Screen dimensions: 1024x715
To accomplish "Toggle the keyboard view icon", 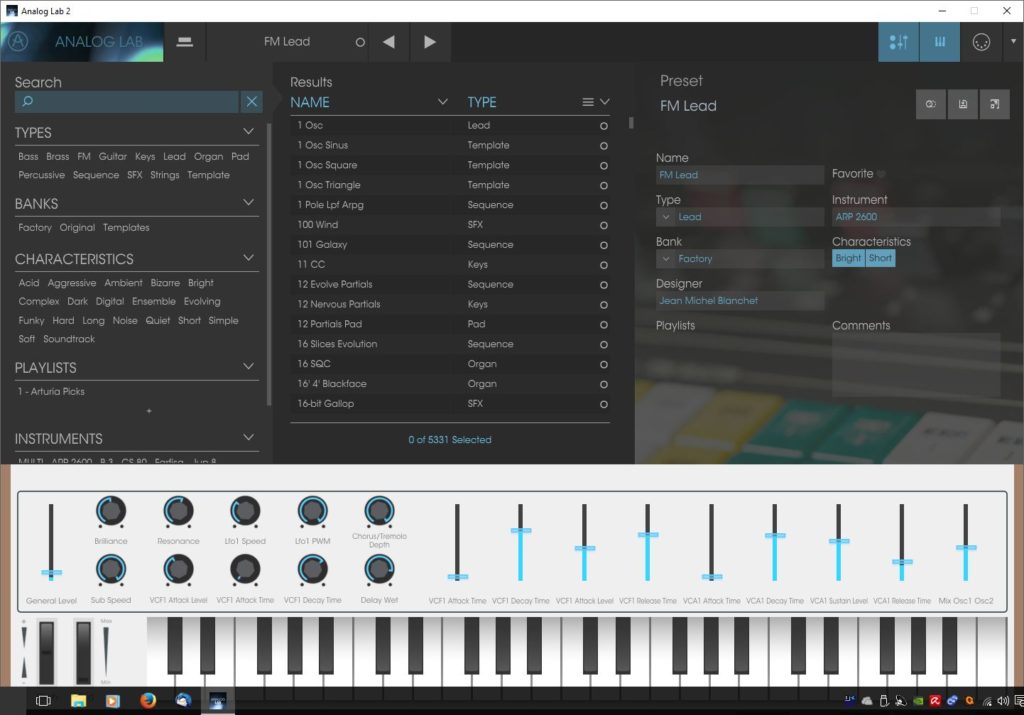I will click(x=940, y=42).
